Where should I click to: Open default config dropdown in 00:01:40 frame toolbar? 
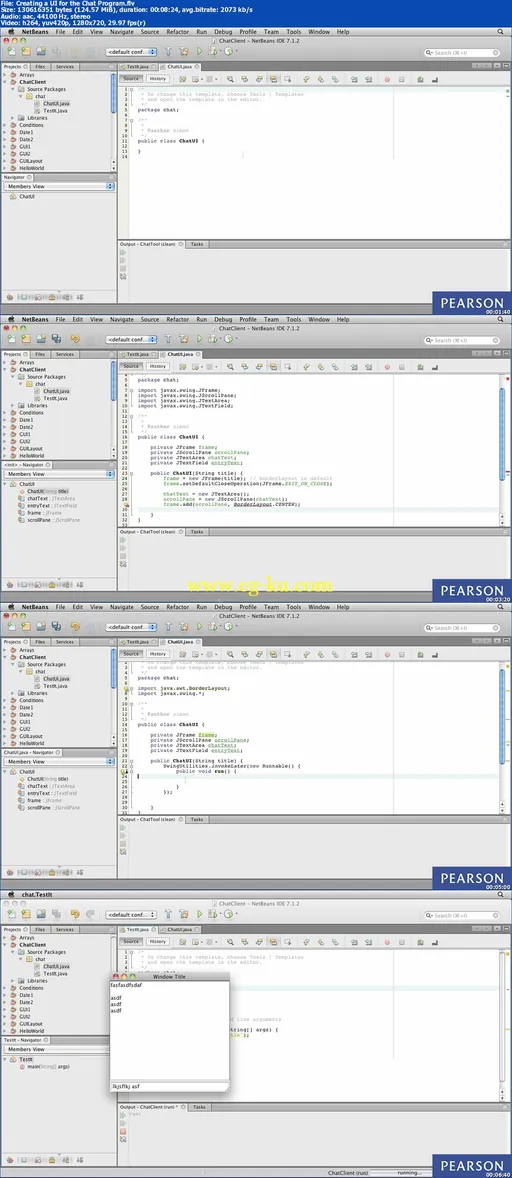point(131,52)
